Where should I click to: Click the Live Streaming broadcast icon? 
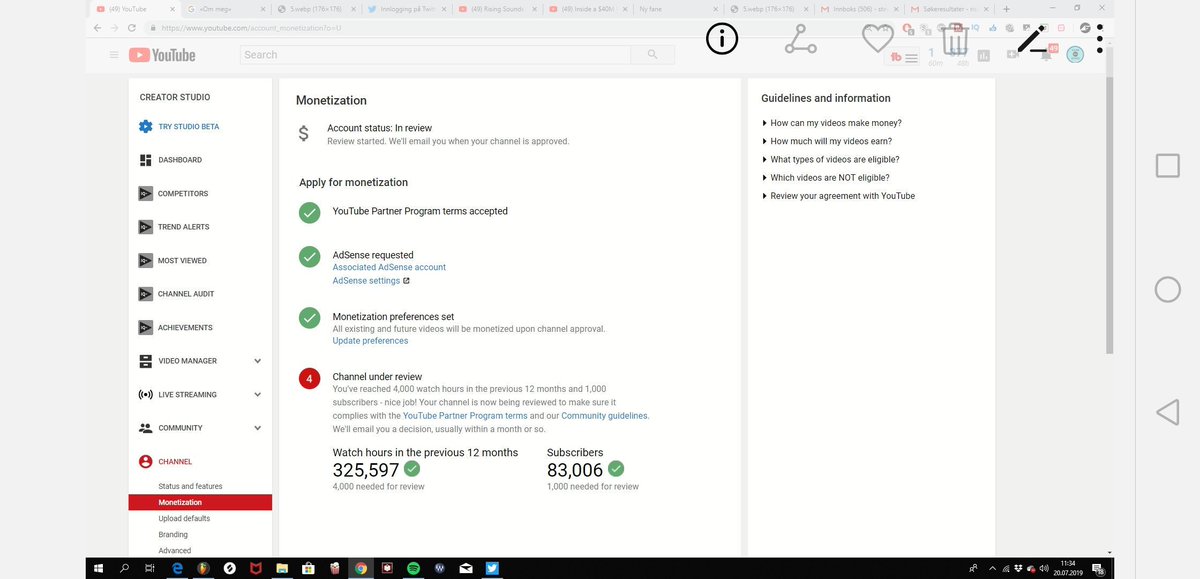coord(145,394)
